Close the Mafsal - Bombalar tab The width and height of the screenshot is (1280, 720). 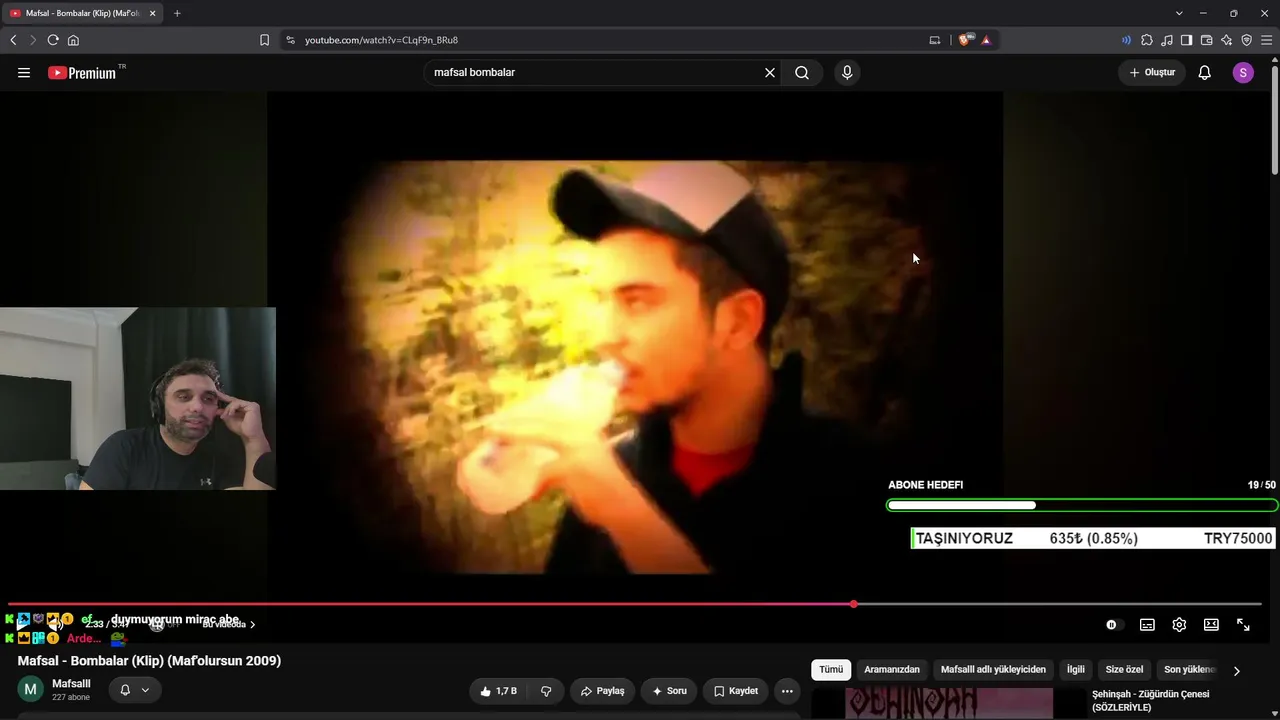click(152, 13)
